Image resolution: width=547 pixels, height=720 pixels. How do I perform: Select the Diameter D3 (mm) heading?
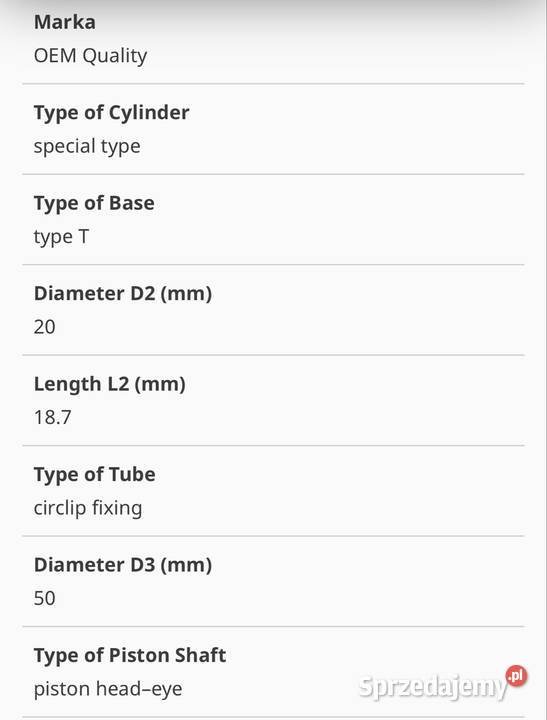click(x=123, y=565)
